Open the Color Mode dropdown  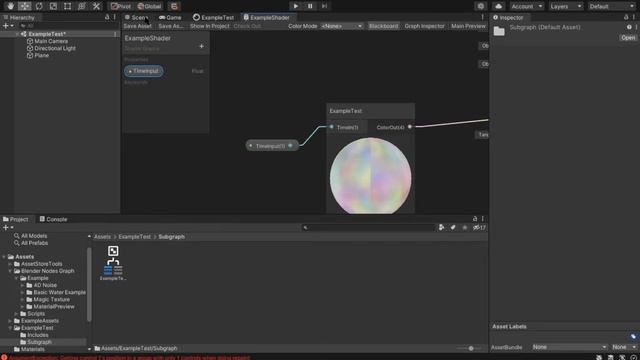tap(342, 26)
